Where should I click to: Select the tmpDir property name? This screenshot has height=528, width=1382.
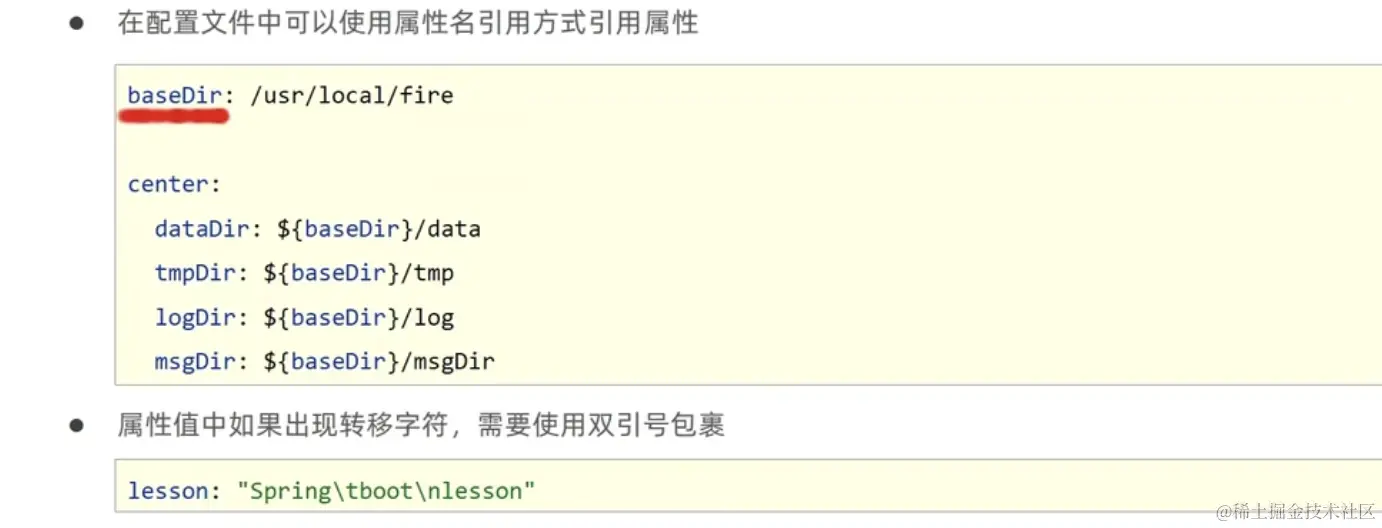(x=194, y=273)
